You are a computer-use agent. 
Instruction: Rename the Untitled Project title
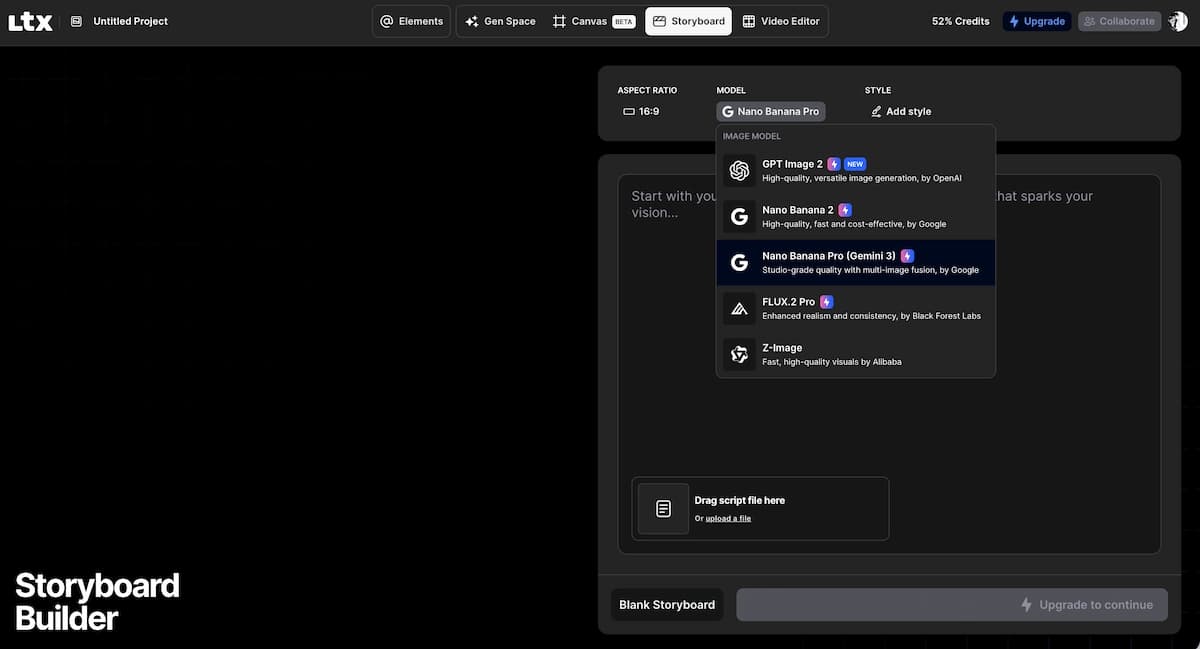coord(130,21)
